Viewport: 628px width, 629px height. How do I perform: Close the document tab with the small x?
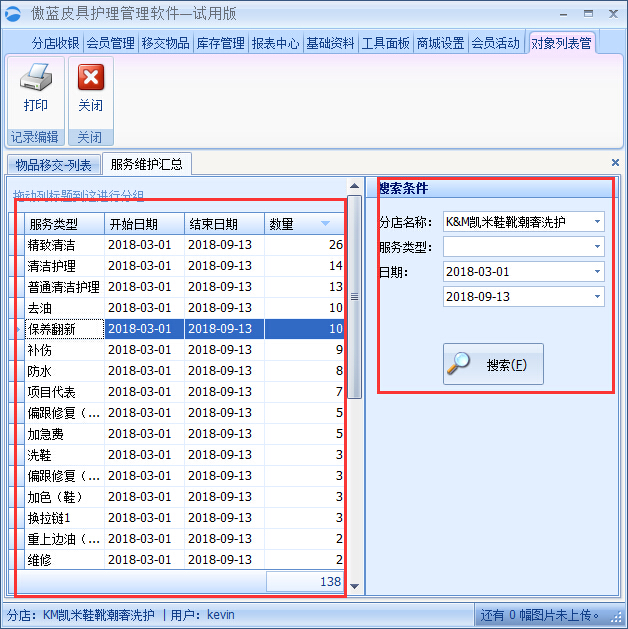pyautogui.click(x=615, y=162)
